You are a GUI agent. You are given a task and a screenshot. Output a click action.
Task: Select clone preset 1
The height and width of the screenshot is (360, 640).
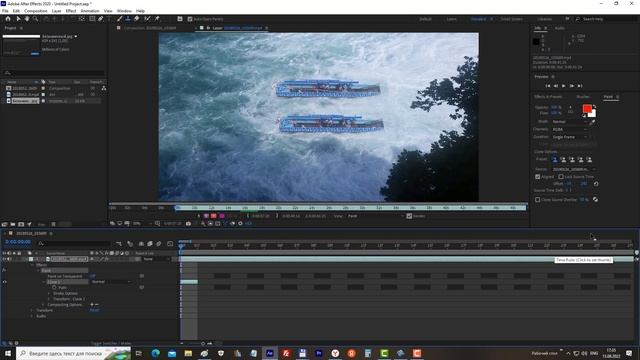555,160
